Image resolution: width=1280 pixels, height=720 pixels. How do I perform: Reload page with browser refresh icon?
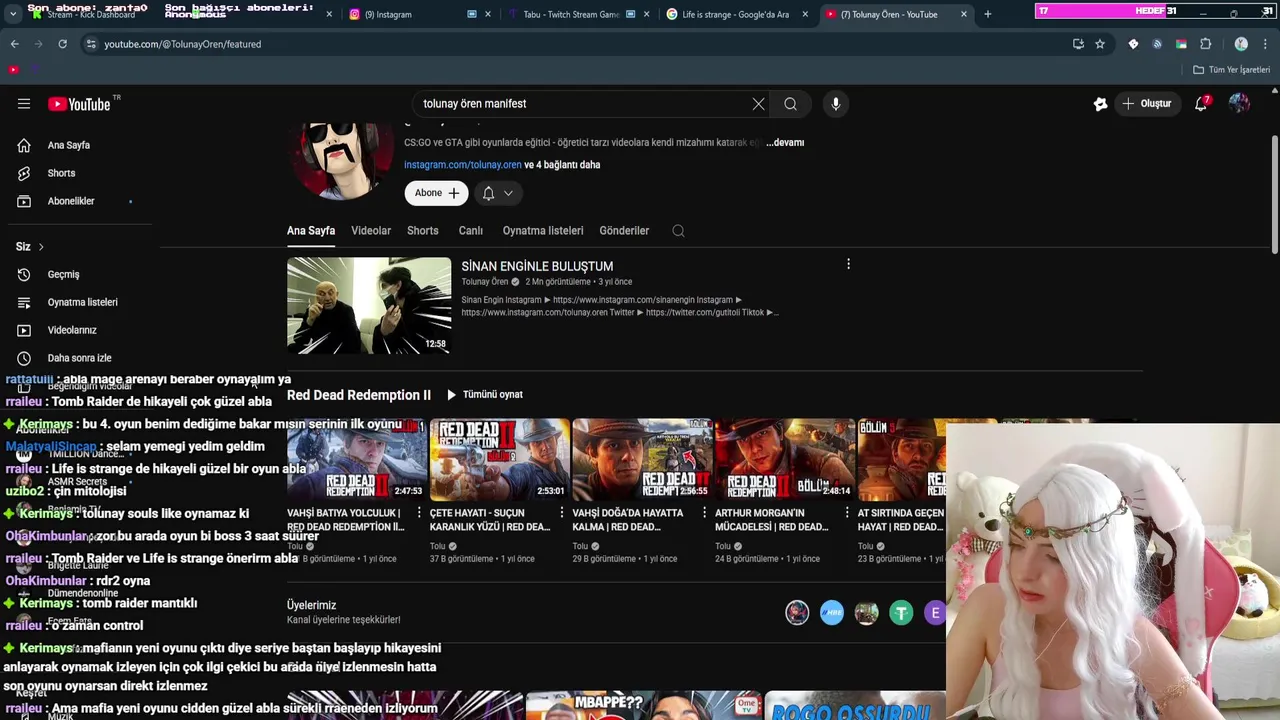pyautogui.click(x=62, y=44)
